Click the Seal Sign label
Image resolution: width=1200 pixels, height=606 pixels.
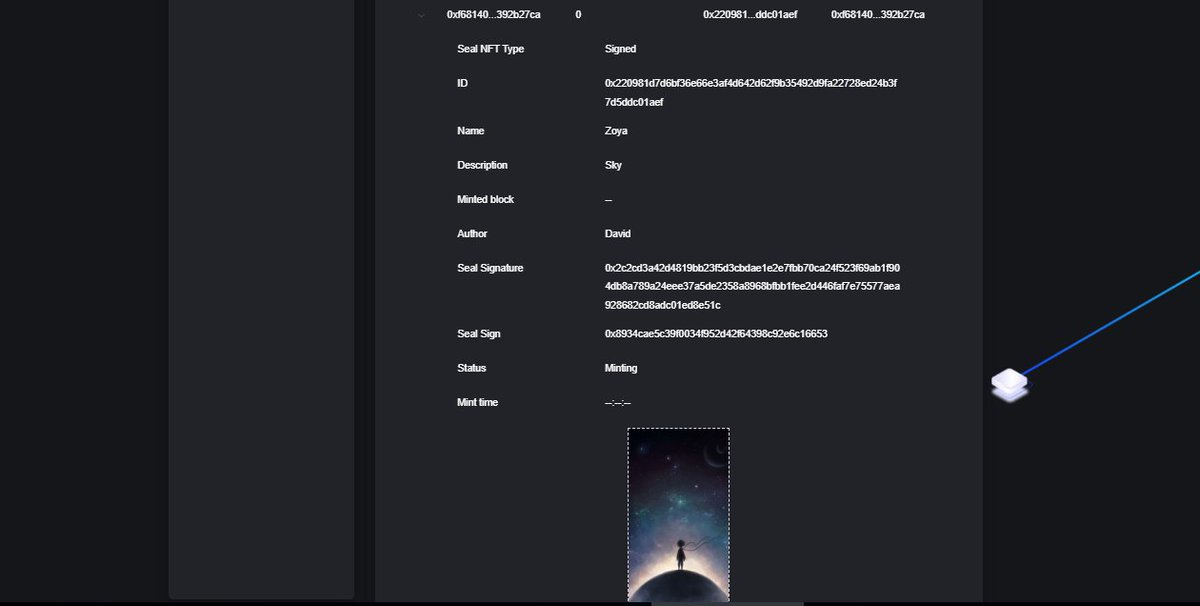478,333
